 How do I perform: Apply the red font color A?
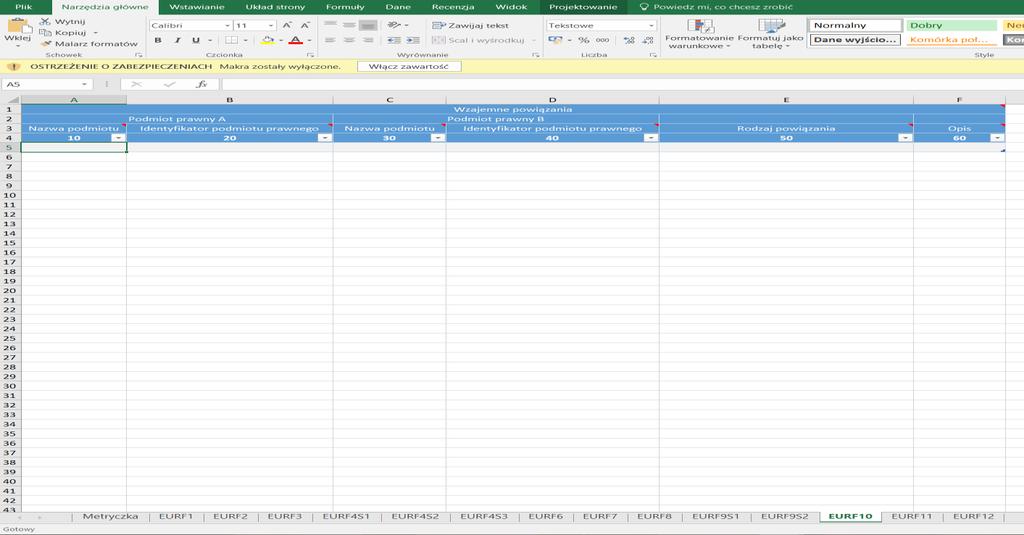(296, 41)
